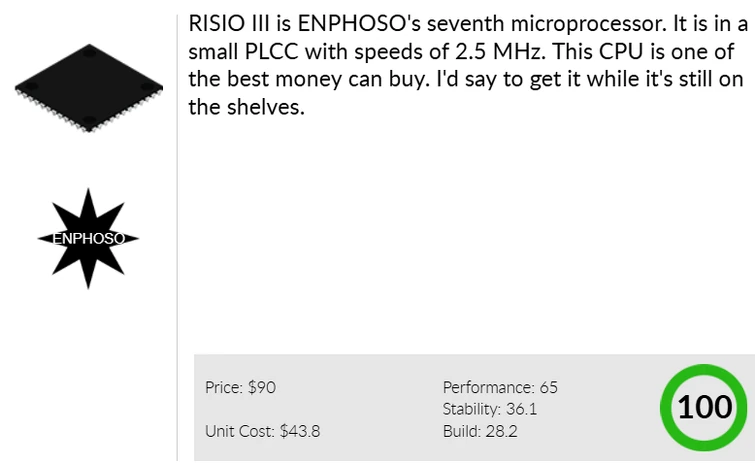Click the green 100 score circle
Screen dimensions: 755x463
pyautogui.click(x=704, y=407)
